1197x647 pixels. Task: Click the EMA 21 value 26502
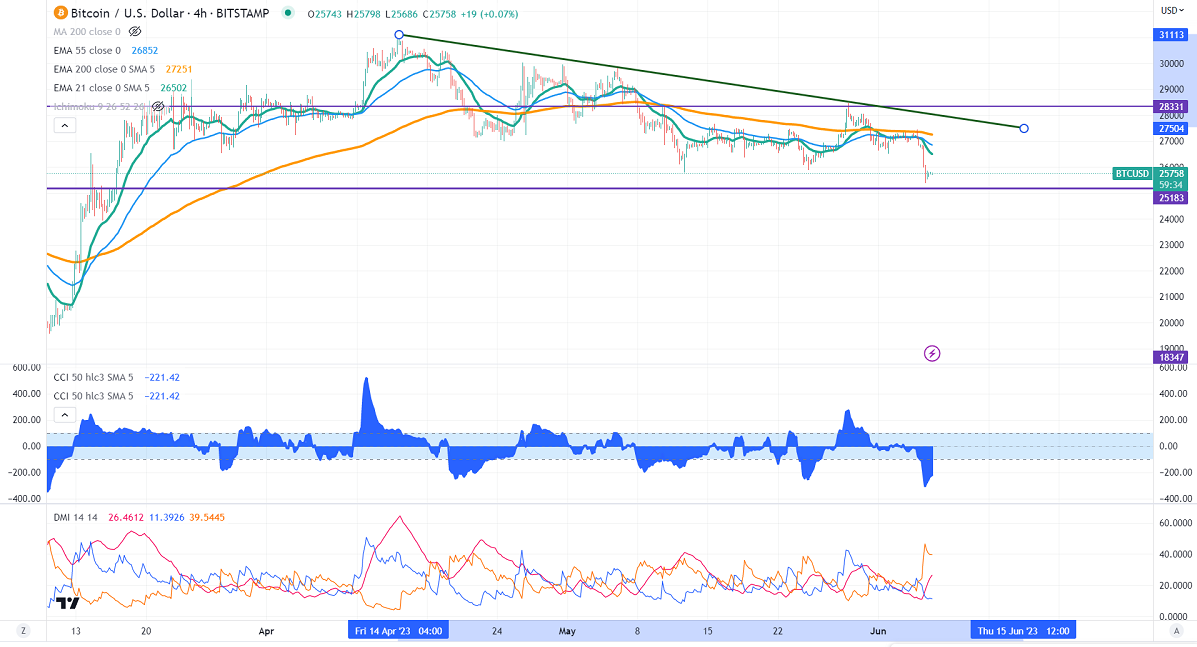(x=173, y=88)
